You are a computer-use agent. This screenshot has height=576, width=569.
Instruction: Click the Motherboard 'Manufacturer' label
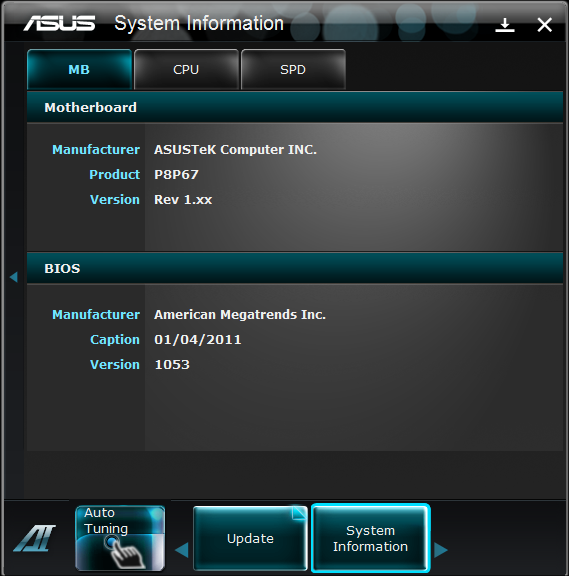tap(96, 150)
